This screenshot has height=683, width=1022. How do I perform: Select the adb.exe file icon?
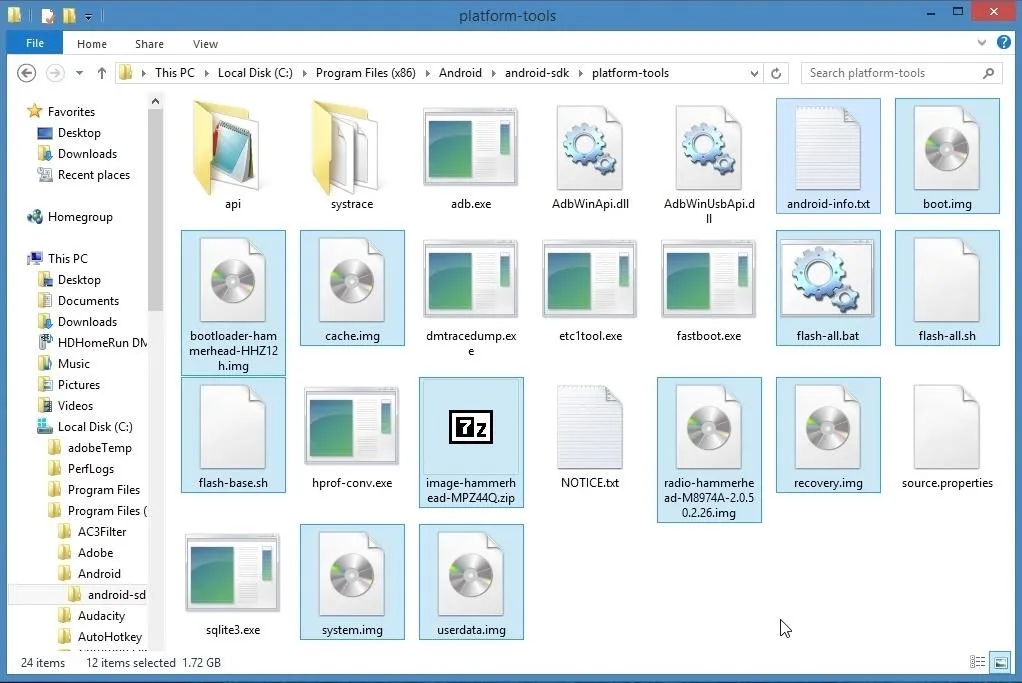click(x=471, y=147)
